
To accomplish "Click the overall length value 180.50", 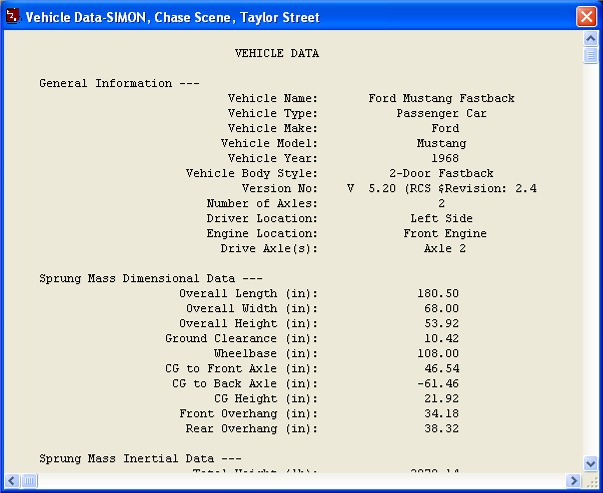I will pyautogui.click(x=438, y=293).
